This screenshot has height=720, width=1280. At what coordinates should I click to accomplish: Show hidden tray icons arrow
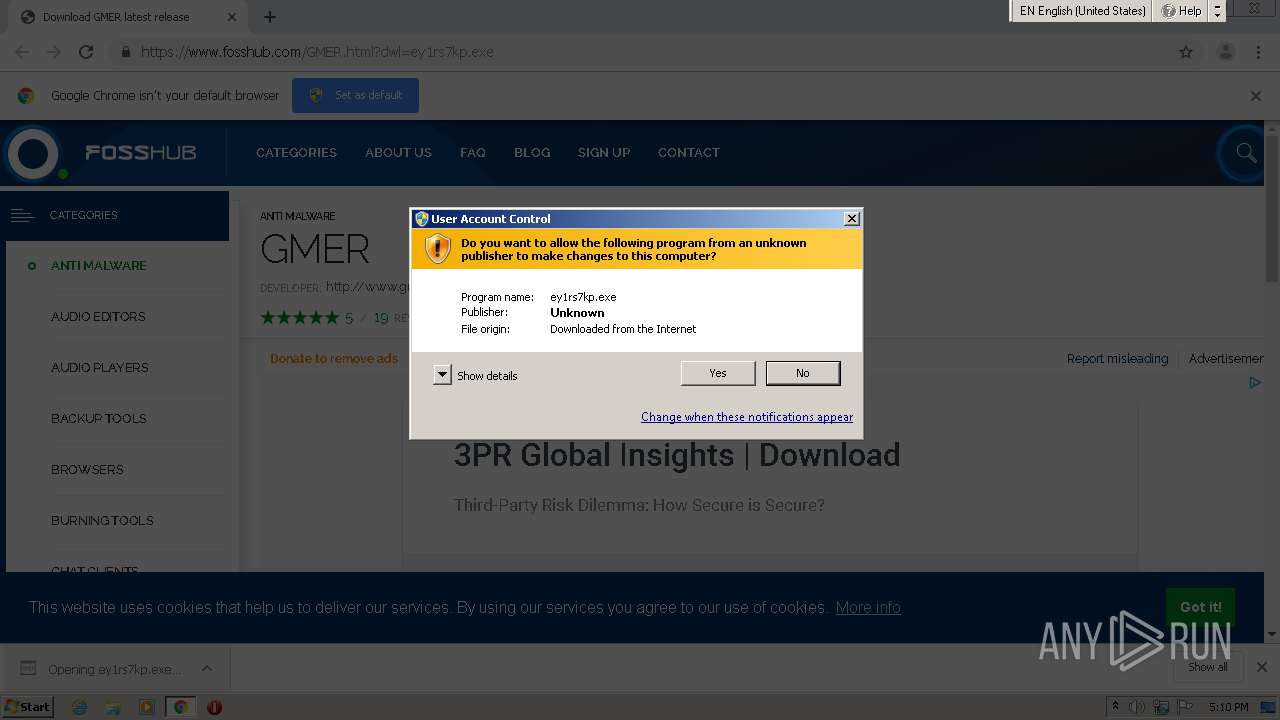coord(1115,707)
